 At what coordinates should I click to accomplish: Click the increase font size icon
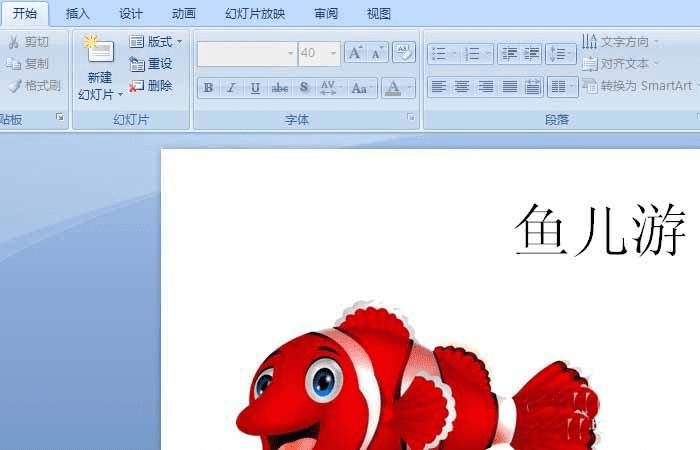pos(356,53)
